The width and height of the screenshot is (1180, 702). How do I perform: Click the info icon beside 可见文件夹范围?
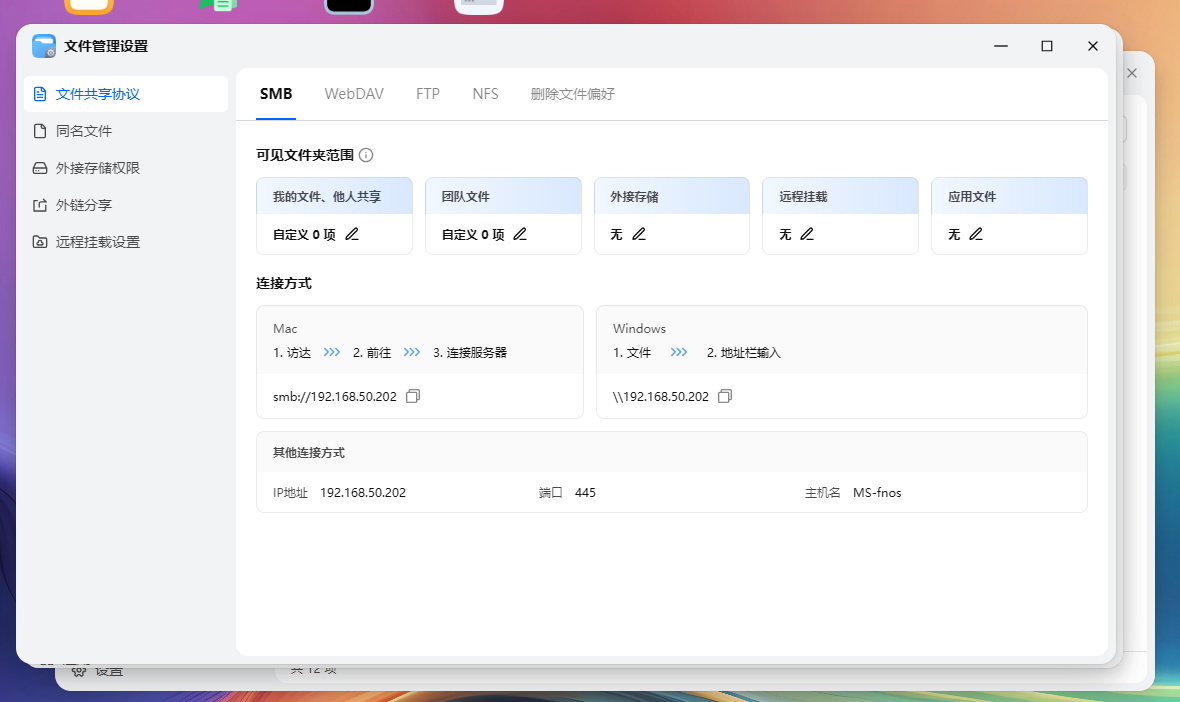366,155
